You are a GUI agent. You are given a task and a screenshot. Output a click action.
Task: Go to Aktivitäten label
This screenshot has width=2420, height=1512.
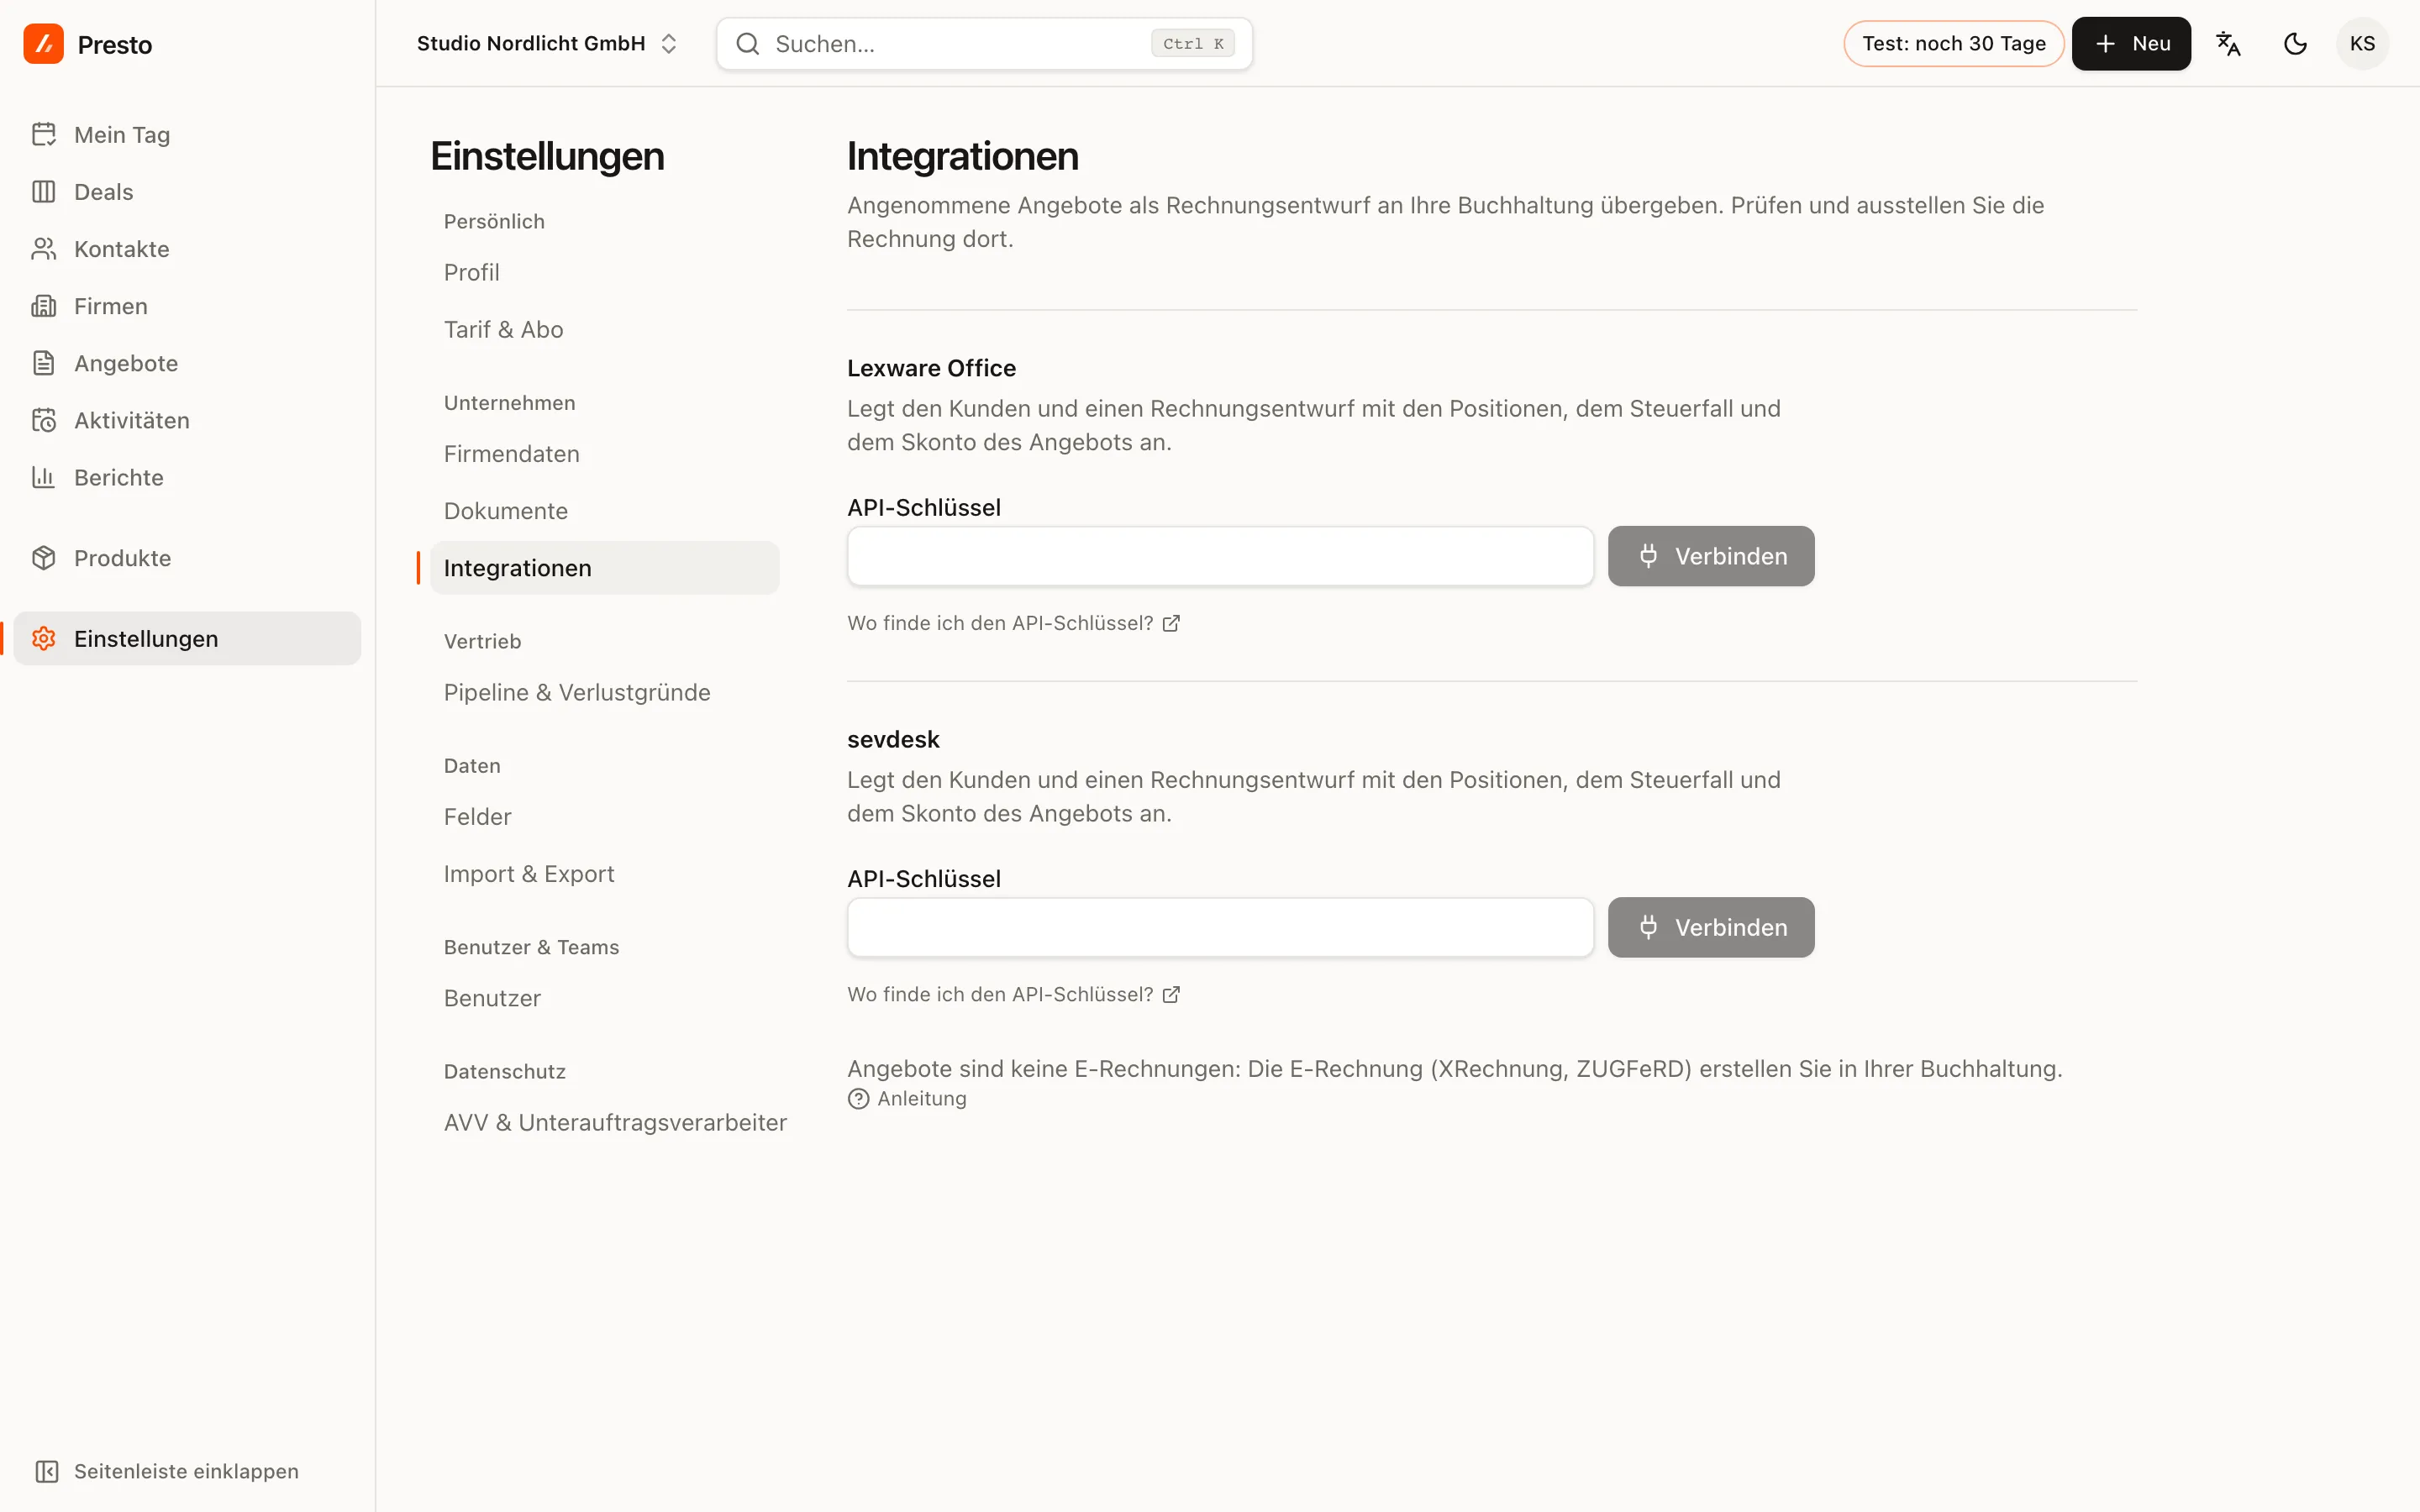tap(132, 419)
